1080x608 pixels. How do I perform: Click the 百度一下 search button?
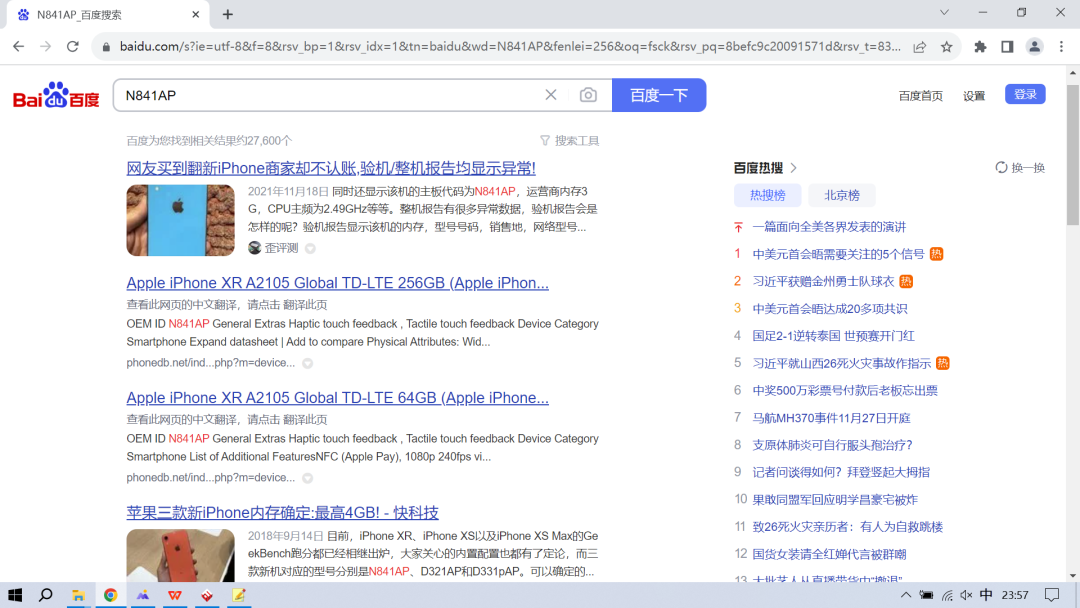658,95
